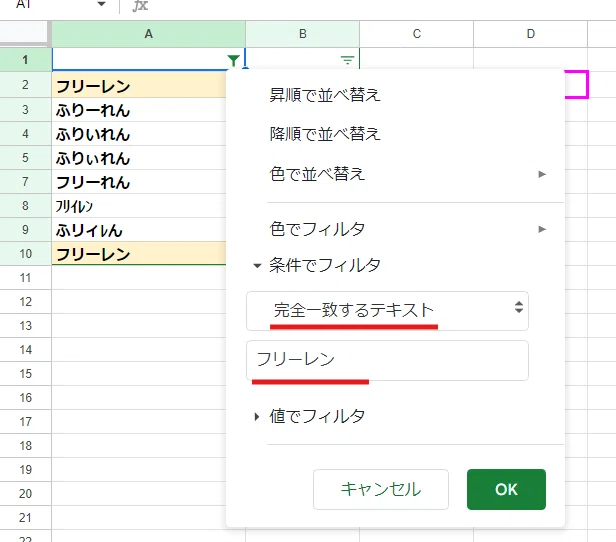616x542 pixels.
Task: Select row 11 header
Action: [26, 278]
